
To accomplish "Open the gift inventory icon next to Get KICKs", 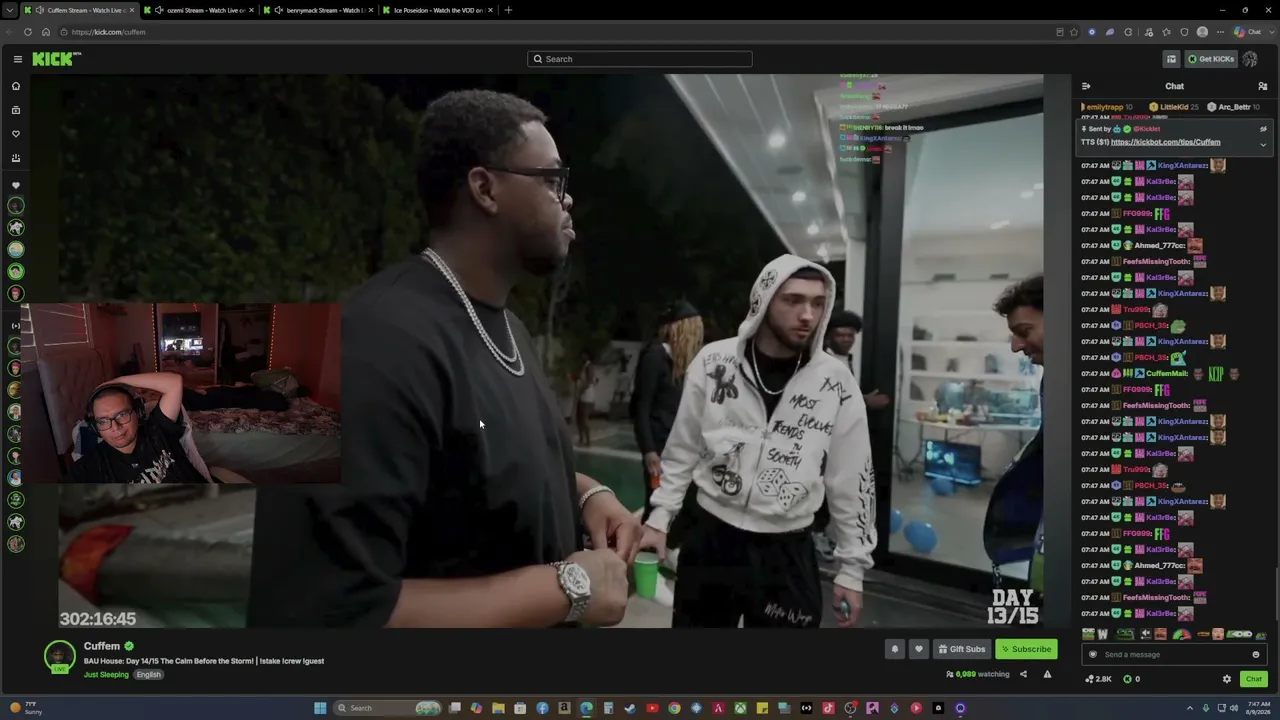I will tap(1171, 59).
